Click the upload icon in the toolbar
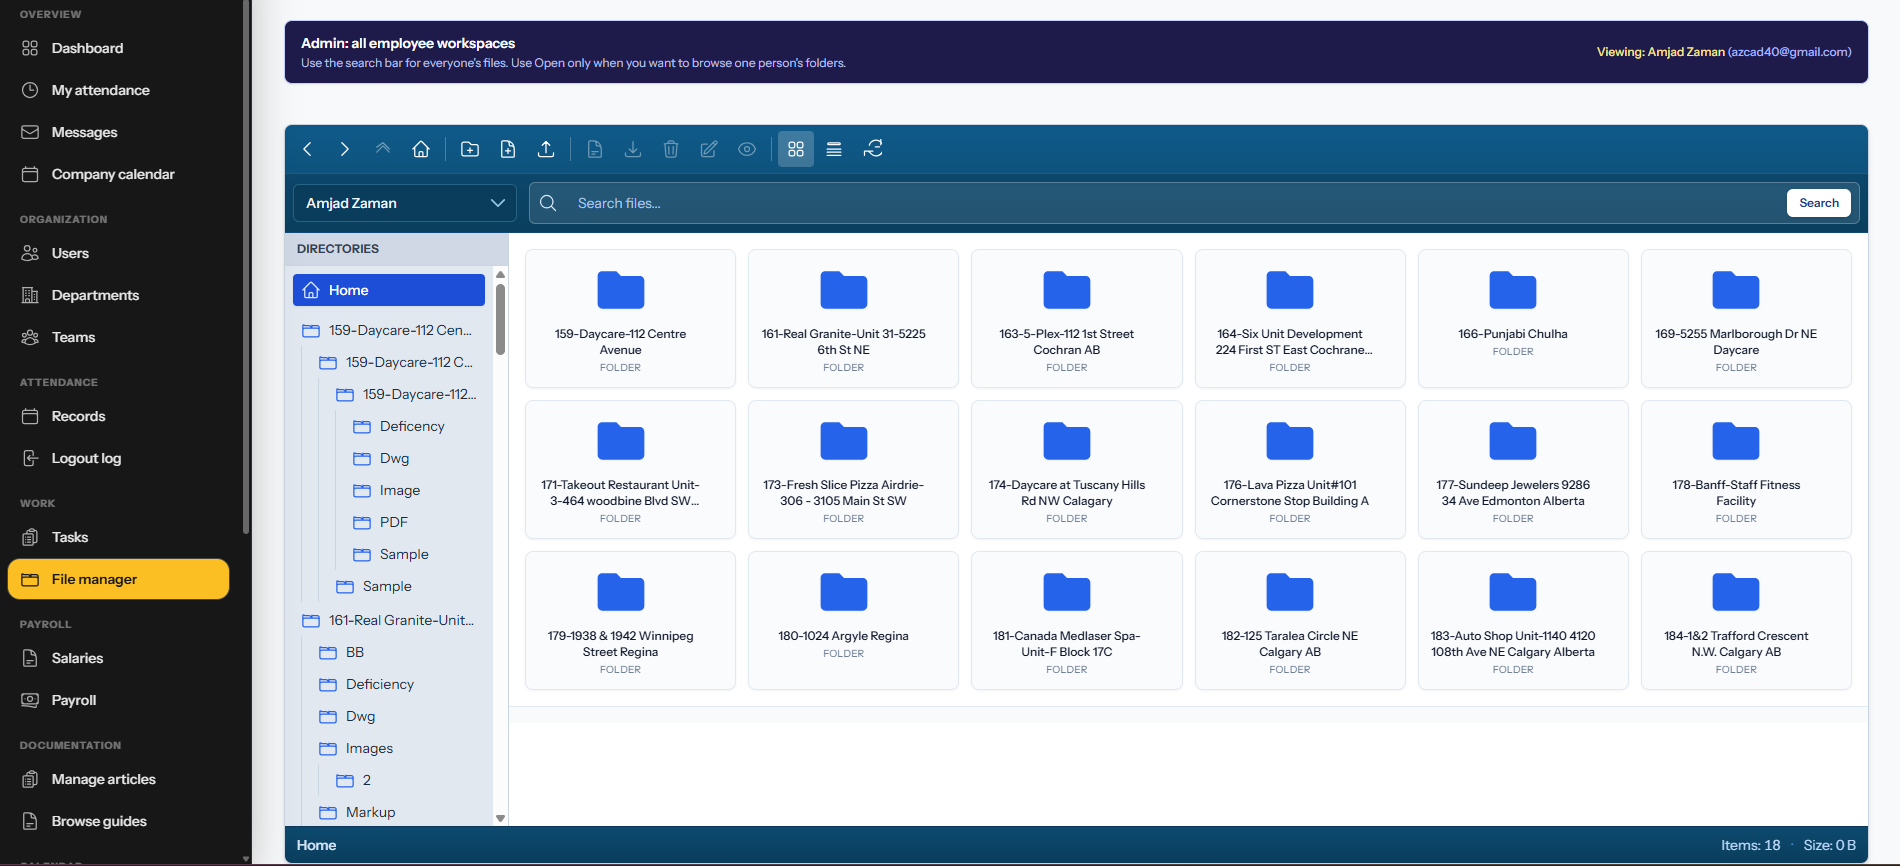Screen dimensions: 1900x866 coord(546,149)
